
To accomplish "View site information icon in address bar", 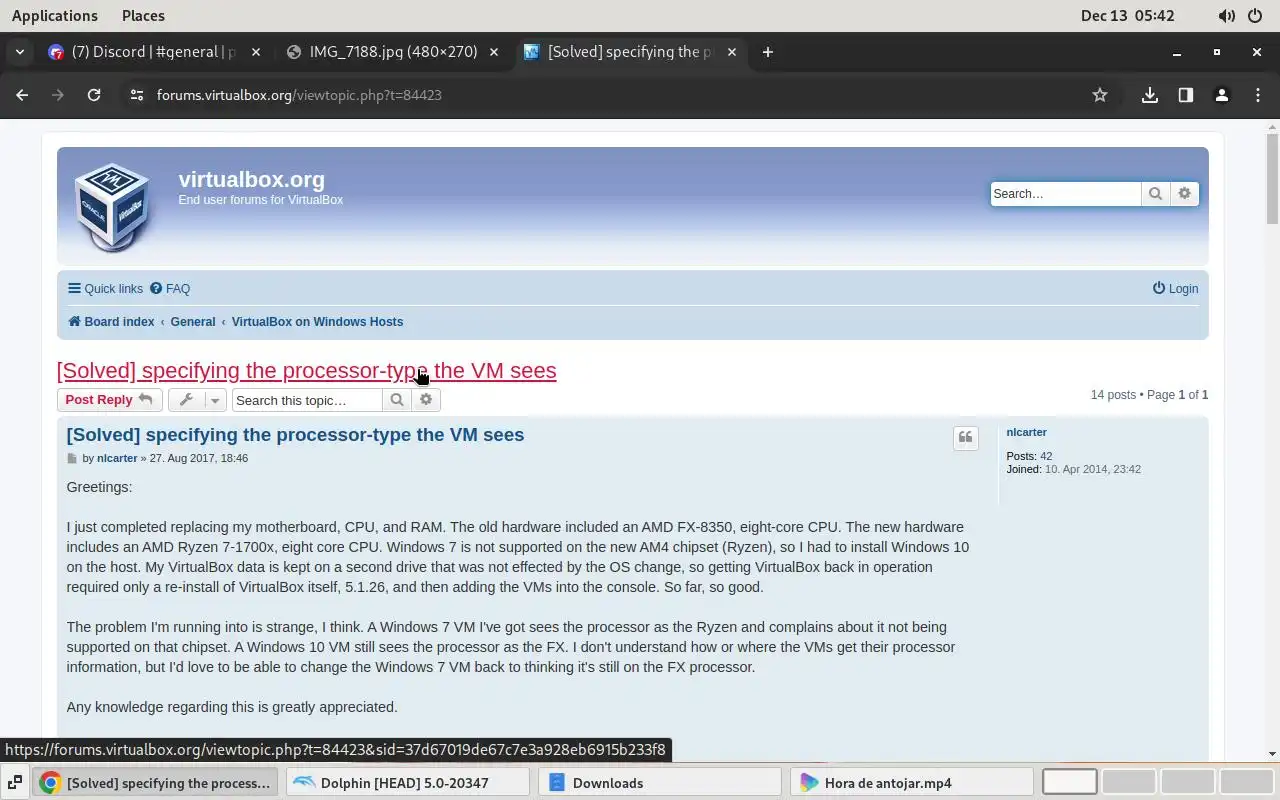I will pyautogui.click(x=137, y=95).
